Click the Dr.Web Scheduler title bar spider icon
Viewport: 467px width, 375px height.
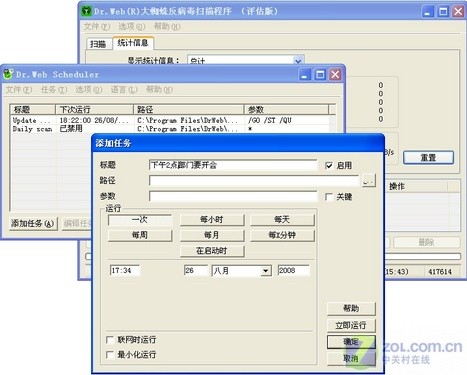(x=8, y=74)
